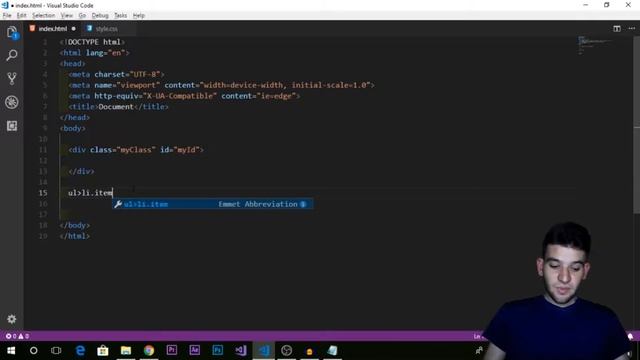This screenshot has width=640, height=360.
Task: Launch Microsoft Edge from taskbar
Action: click(x=80, y=351)
